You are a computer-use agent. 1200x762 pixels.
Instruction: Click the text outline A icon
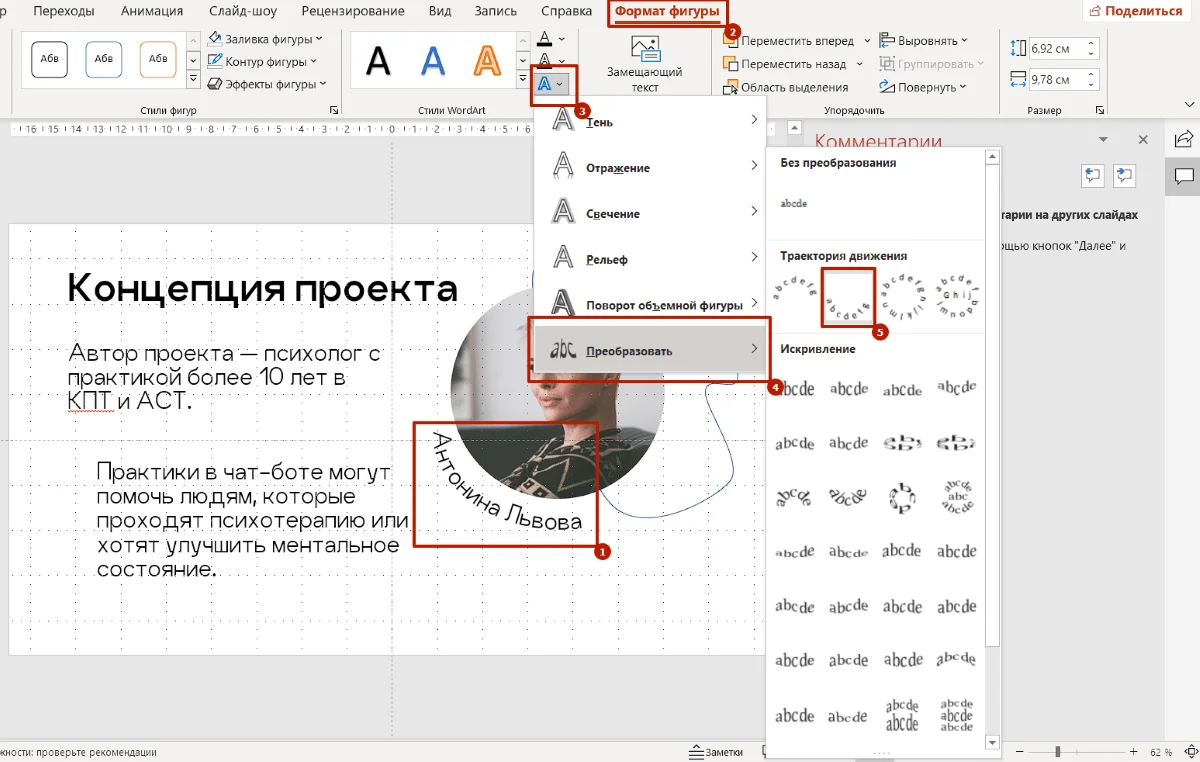pyautogui.click(x=544, y=61)
